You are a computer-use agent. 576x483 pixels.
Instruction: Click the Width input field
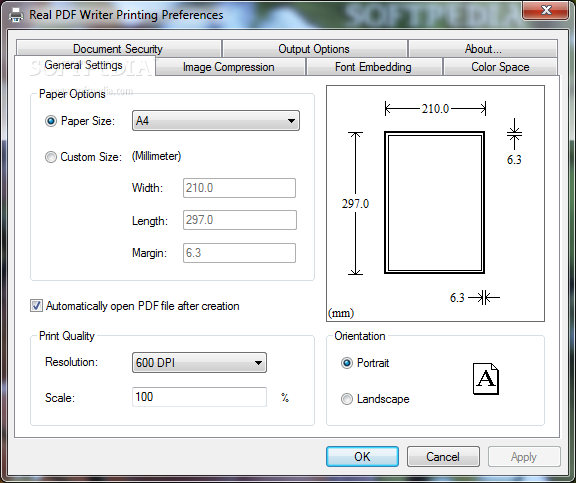pos(240,188)
